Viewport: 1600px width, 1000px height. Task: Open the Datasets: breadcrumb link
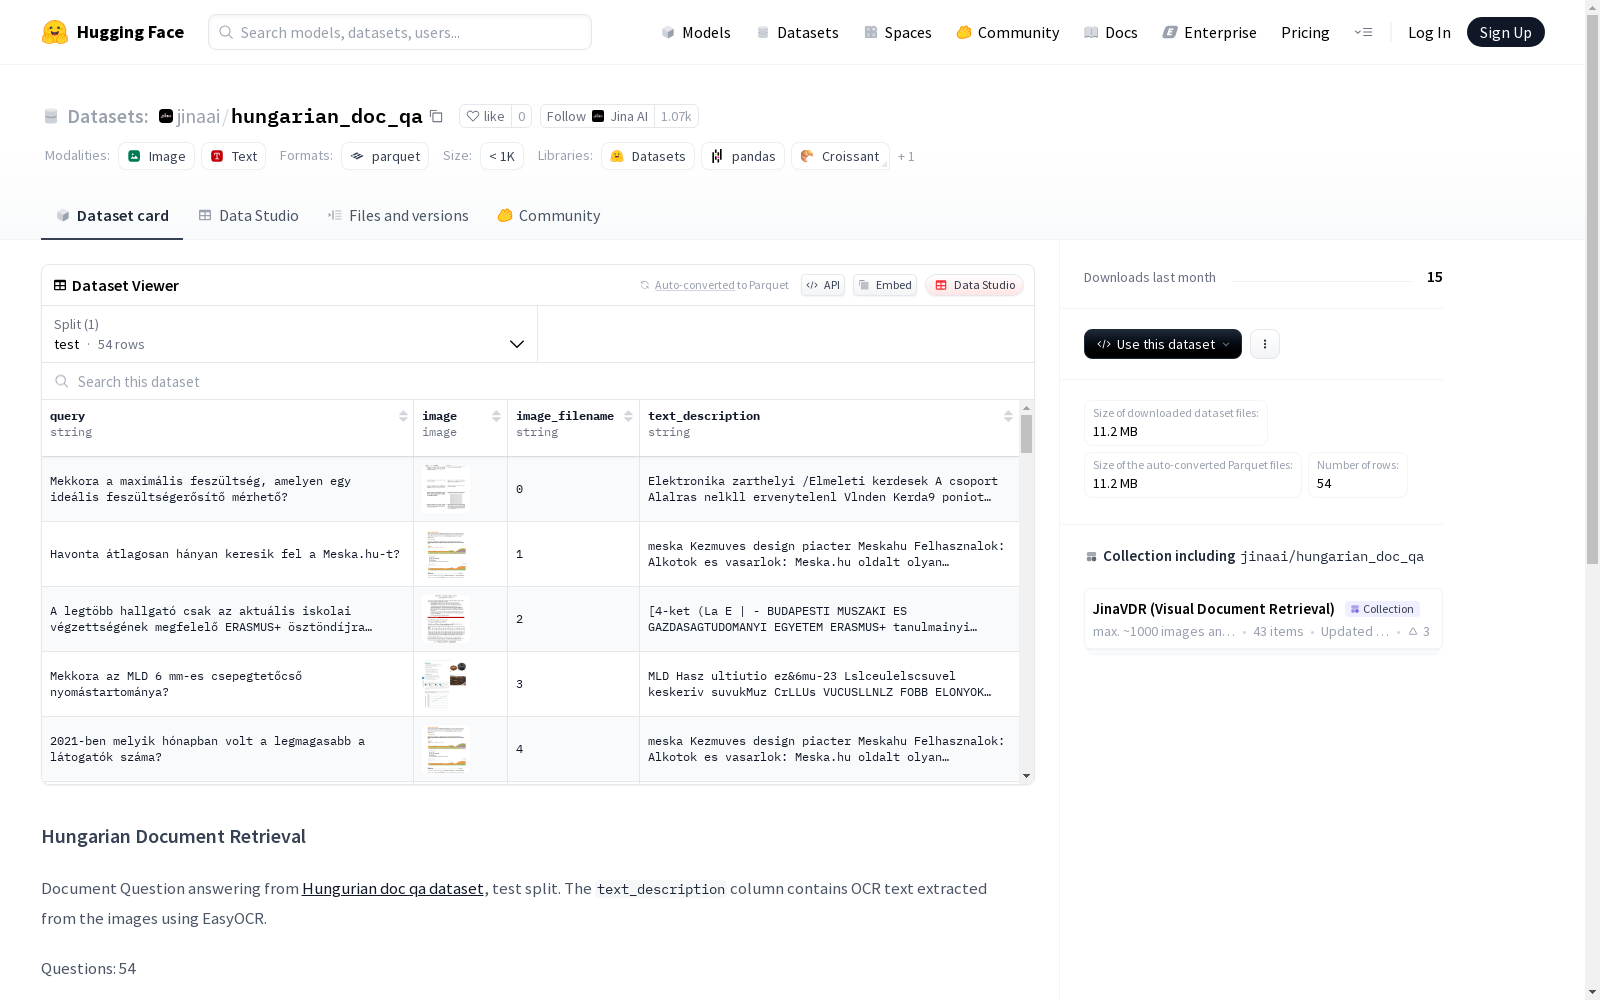click(108, 116)
